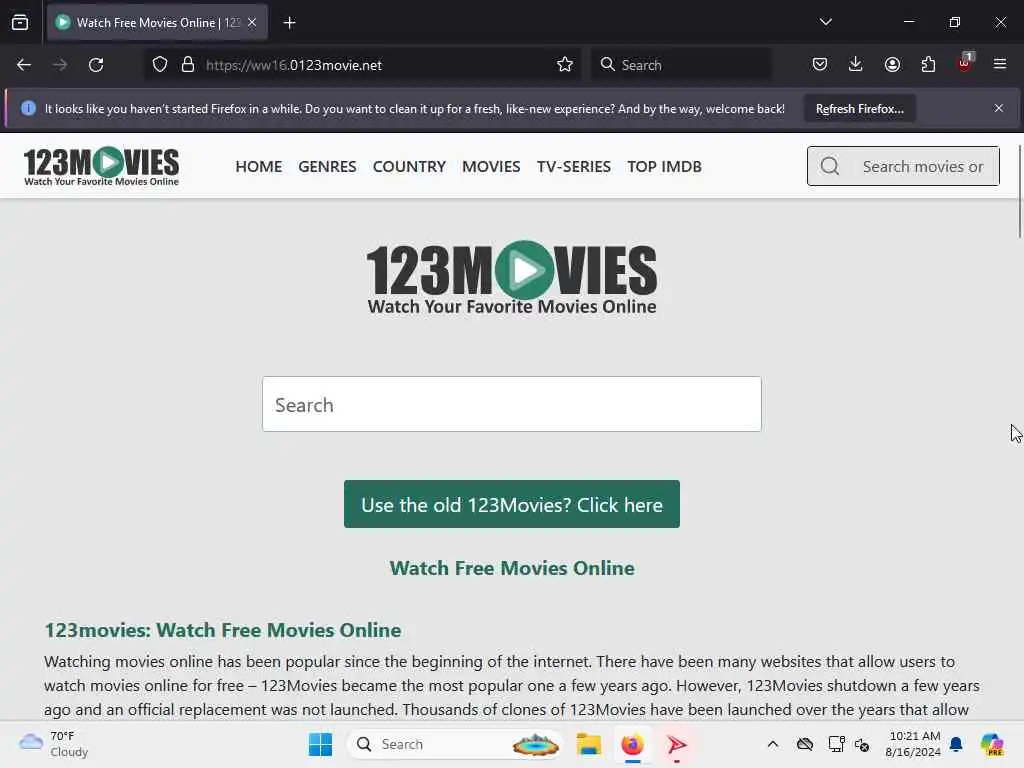Open the notification bell in system tray
Viewport: 1024px width, 768px height.
(x=956, y=744)
